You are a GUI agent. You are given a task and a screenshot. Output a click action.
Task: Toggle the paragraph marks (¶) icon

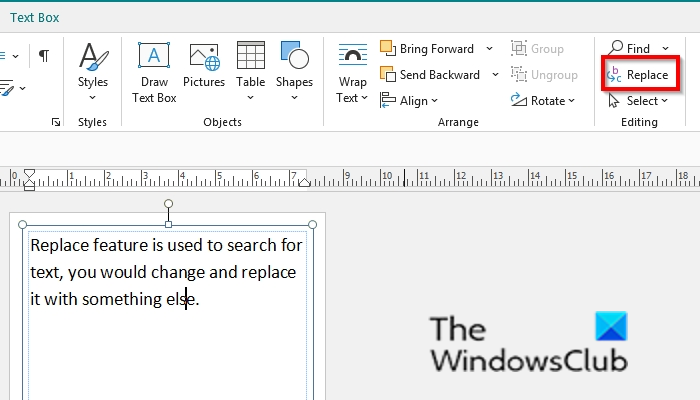pyautogui.click(x=44, y=56)
